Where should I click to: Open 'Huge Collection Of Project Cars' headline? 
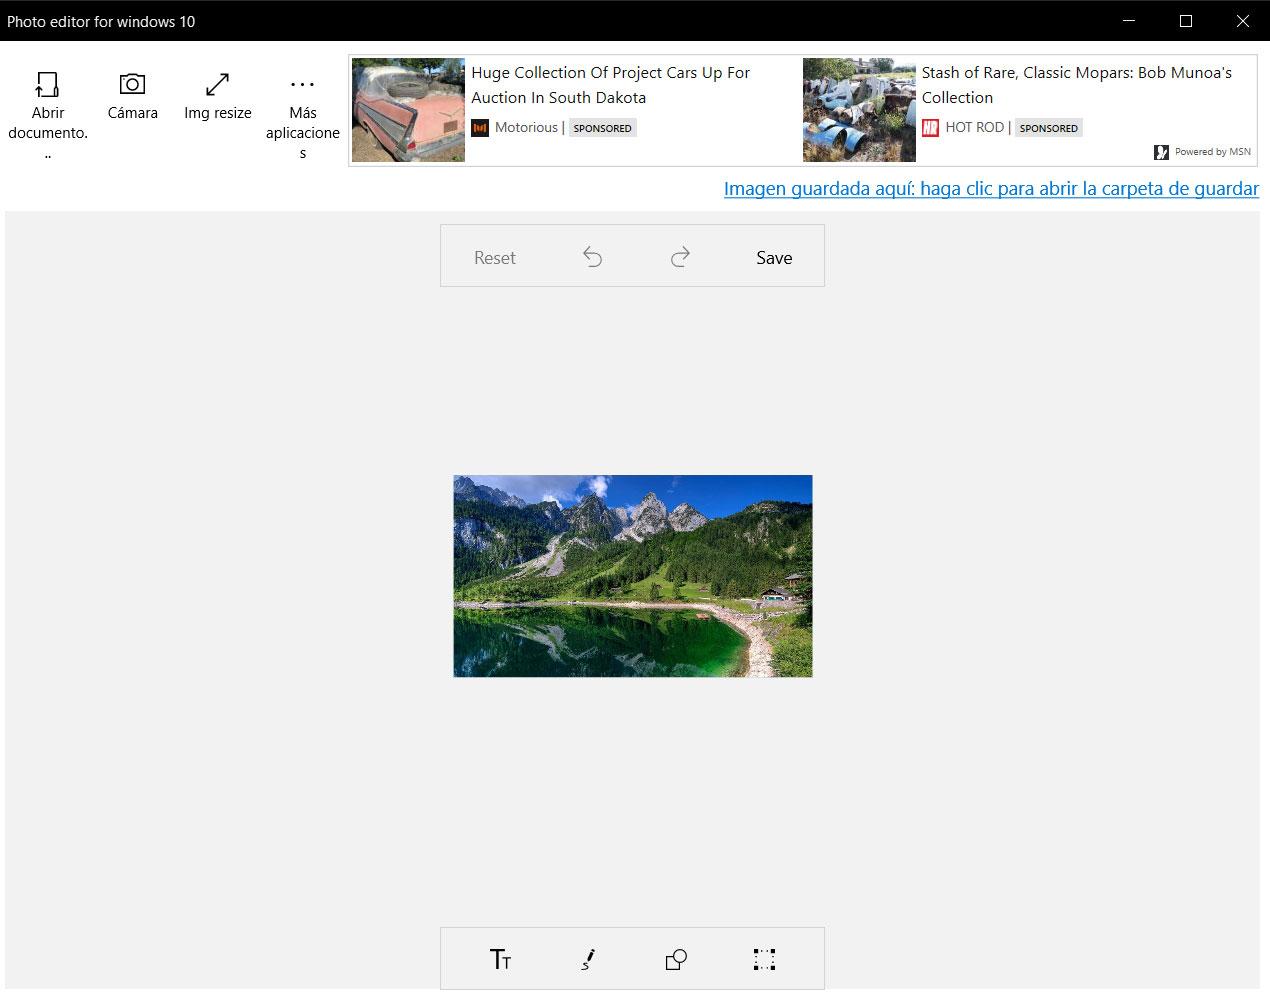pos(610,85)
